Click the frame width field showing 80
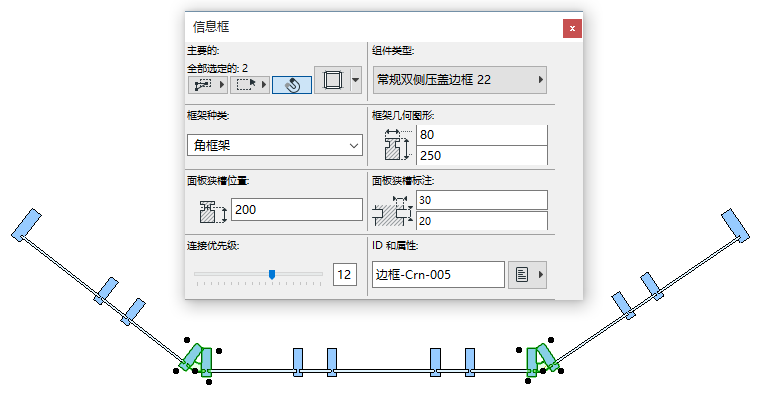The image size is (772, 417). click(482, 135)
